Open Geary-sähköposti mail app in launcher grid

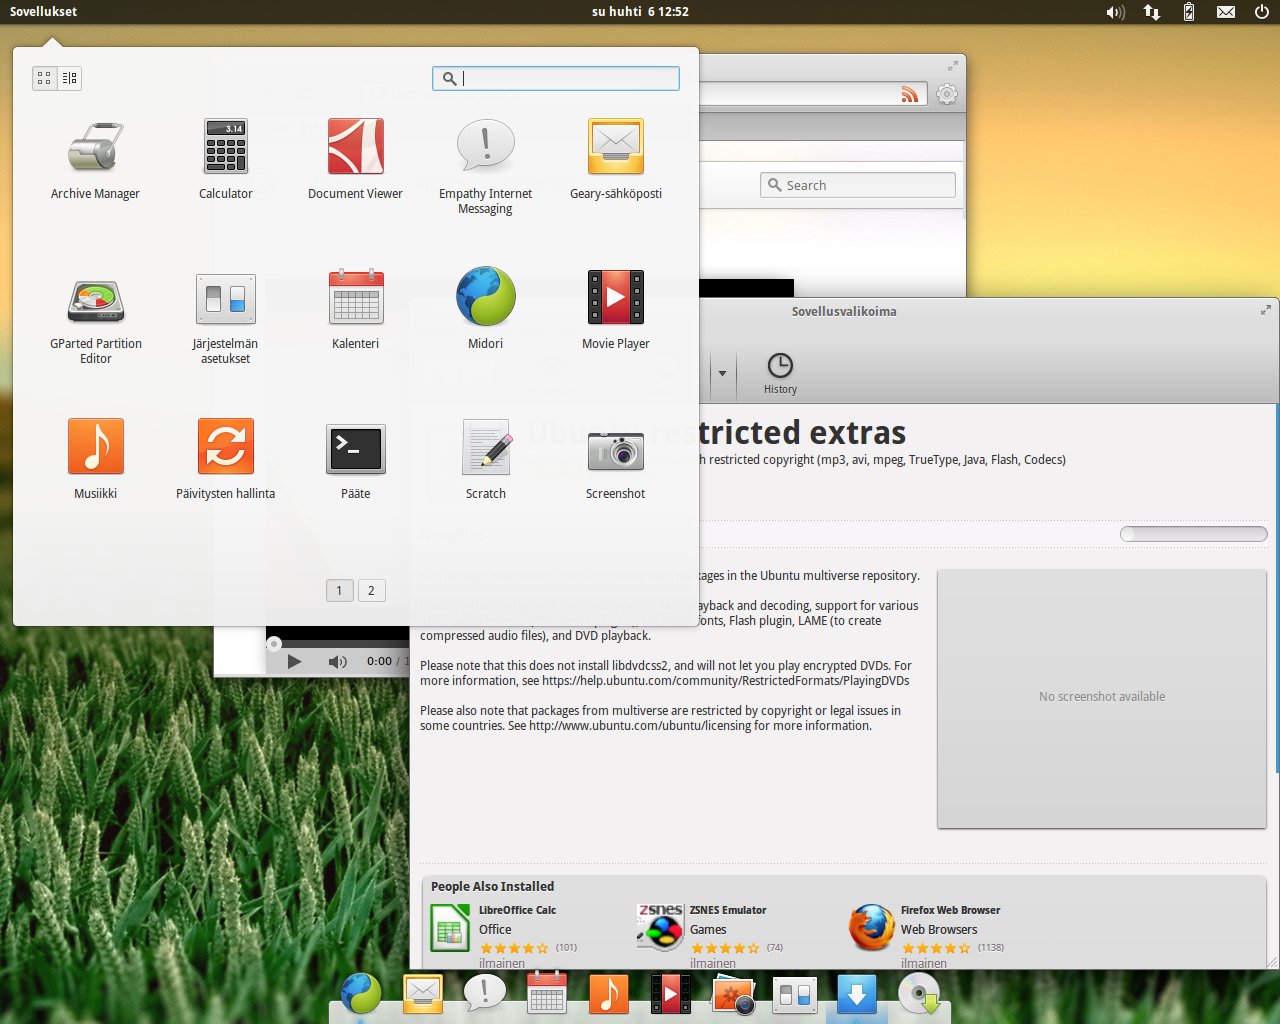tap(615, 160)
